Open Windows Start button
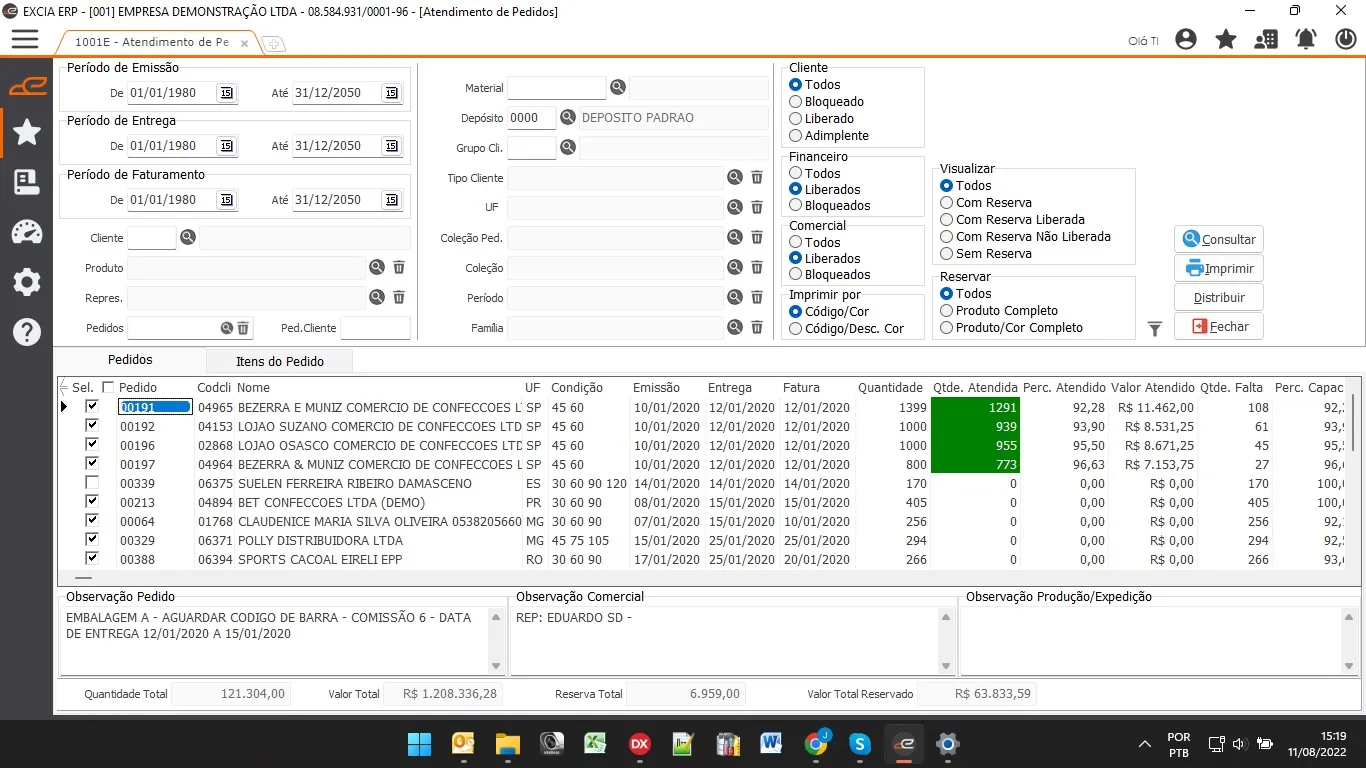The width and height of the screenshot is (1366, 768). [x=420, y=744]
